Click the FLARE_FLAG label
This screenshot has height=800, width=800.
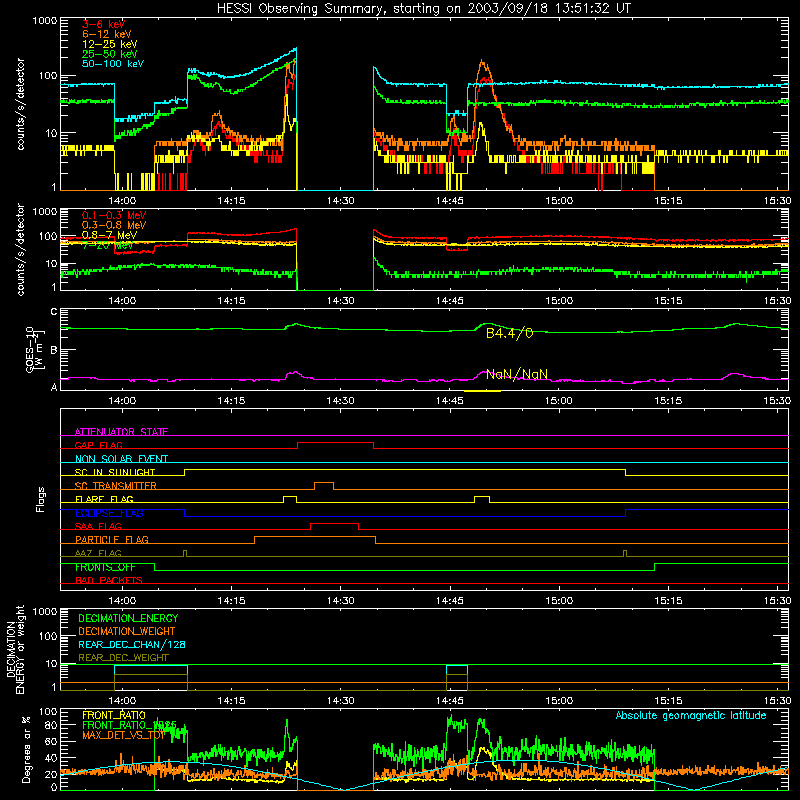coord(104,499)
